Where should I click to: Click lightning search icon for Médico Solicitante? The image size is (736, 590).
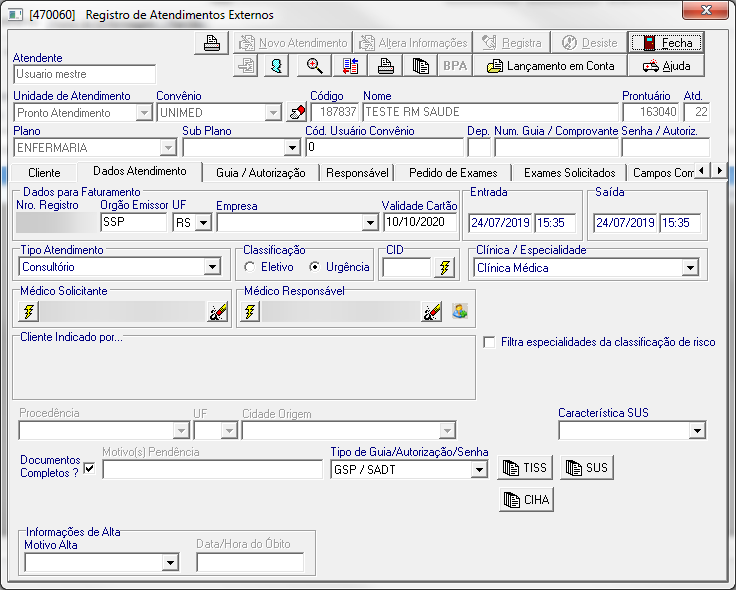tap(29, 312)
